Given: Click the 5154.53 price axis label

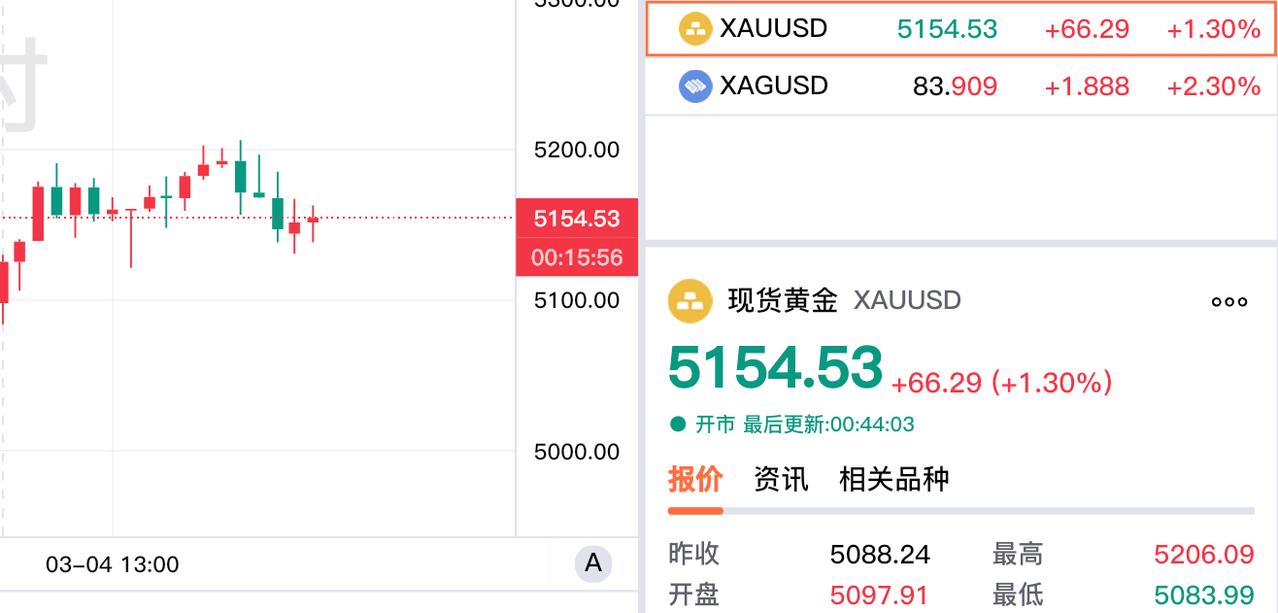Looking at the screenshot, I should [577, 218].
